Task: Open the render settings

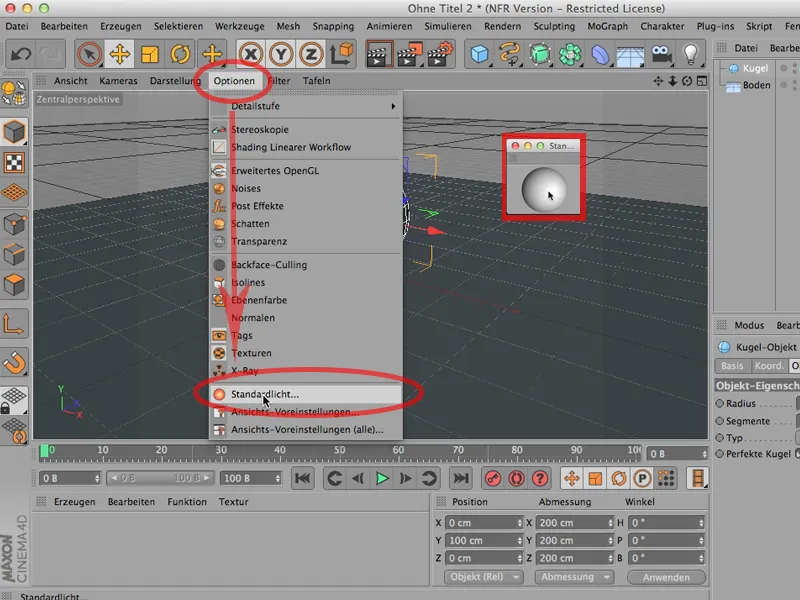Action: click(x=440, y=55)
